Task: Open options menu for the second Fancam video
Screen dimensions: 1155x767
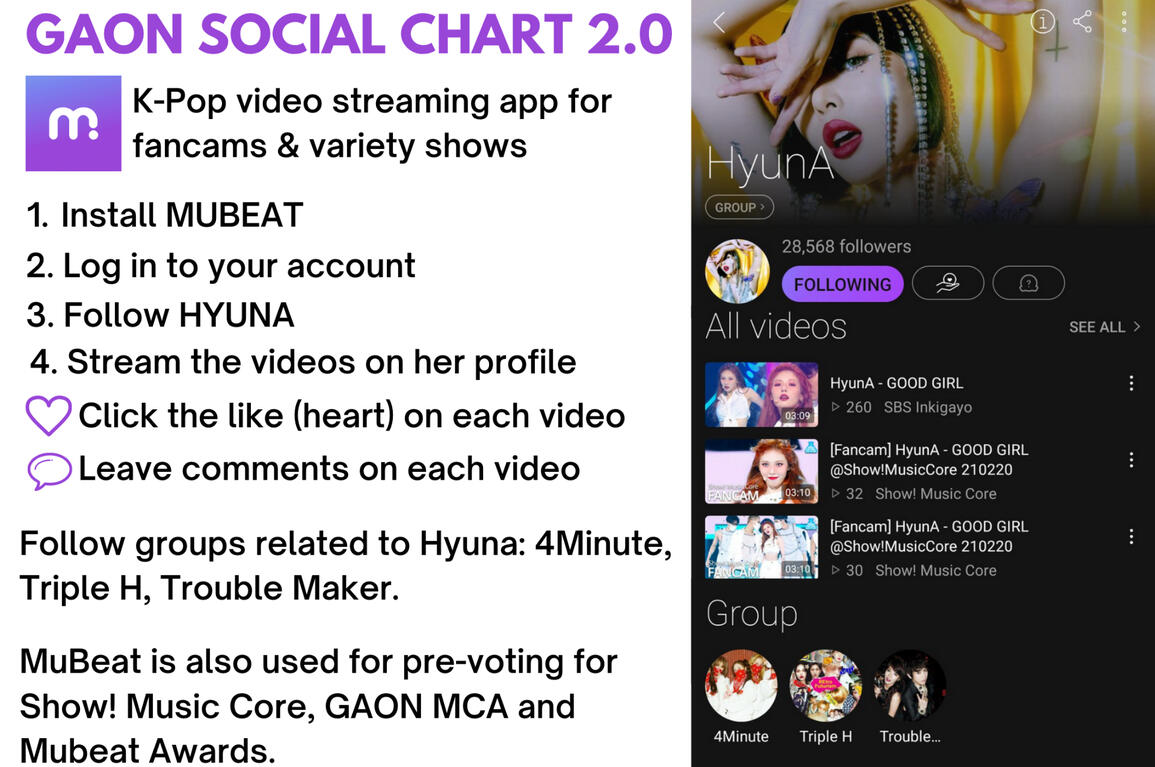Action: 1131,537
